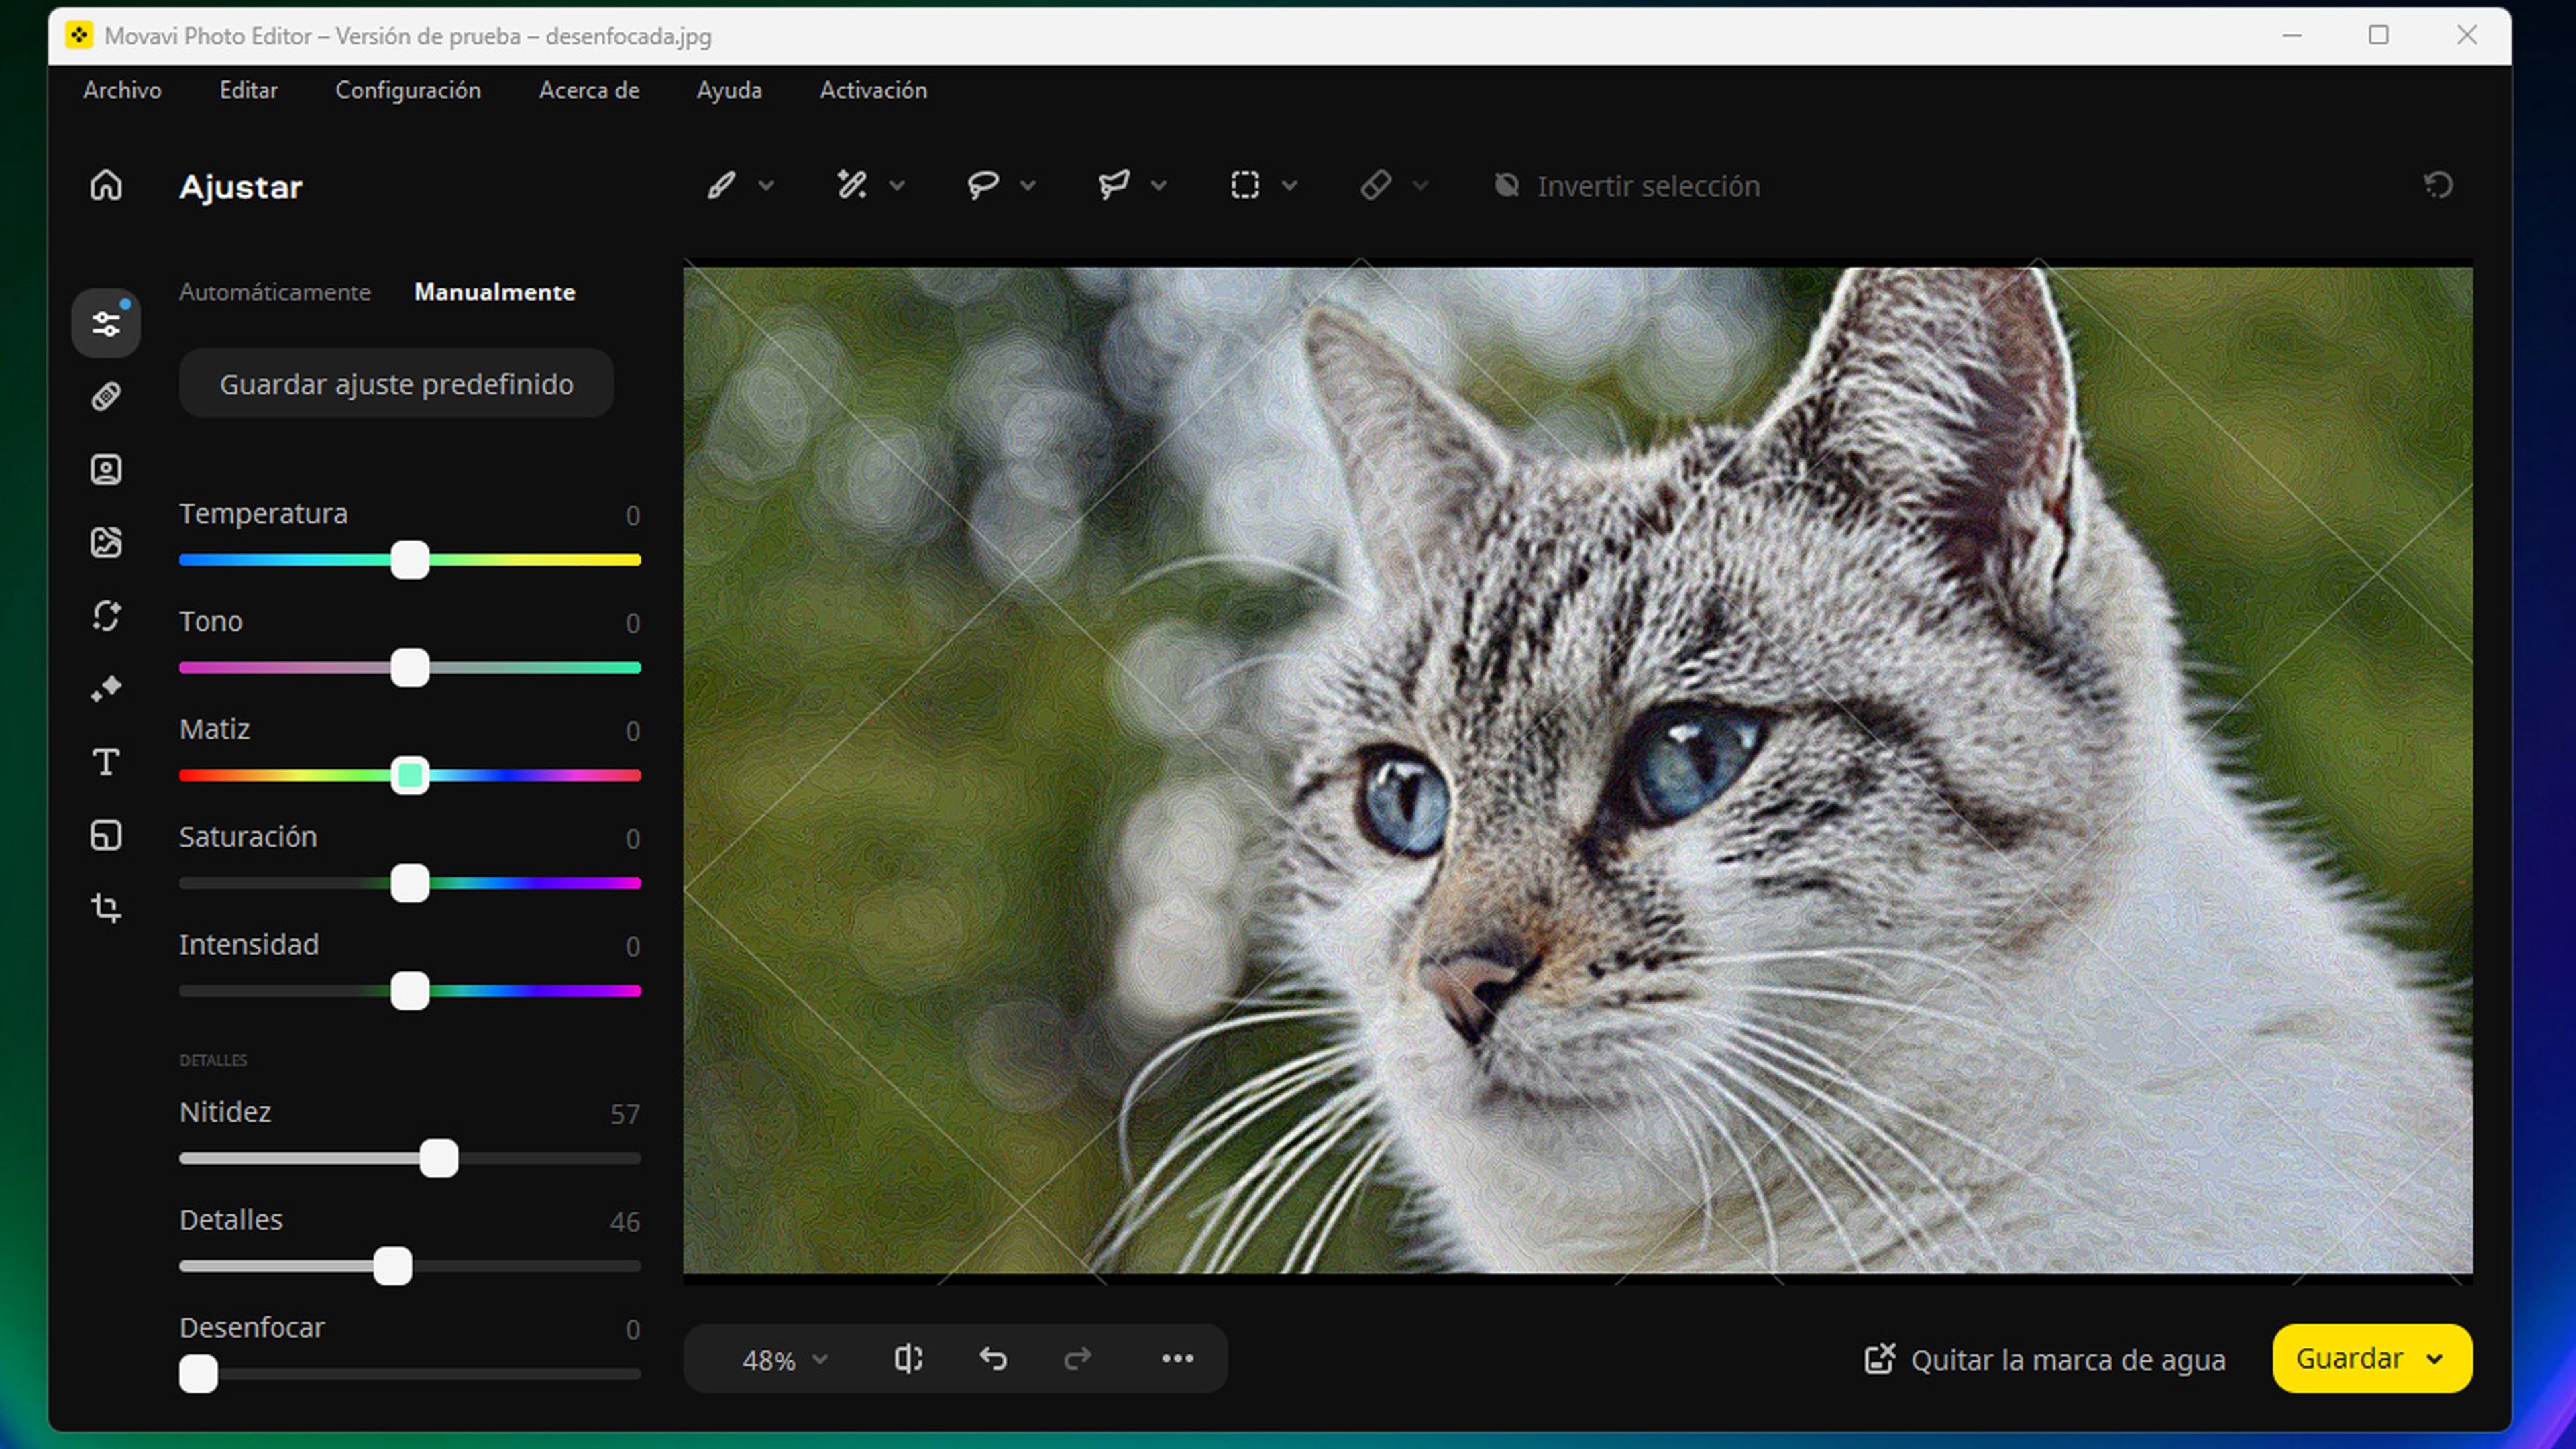Expand the eraser tool options chevron
The height and width of the screenshot is (1449, 2576).
1421,185
